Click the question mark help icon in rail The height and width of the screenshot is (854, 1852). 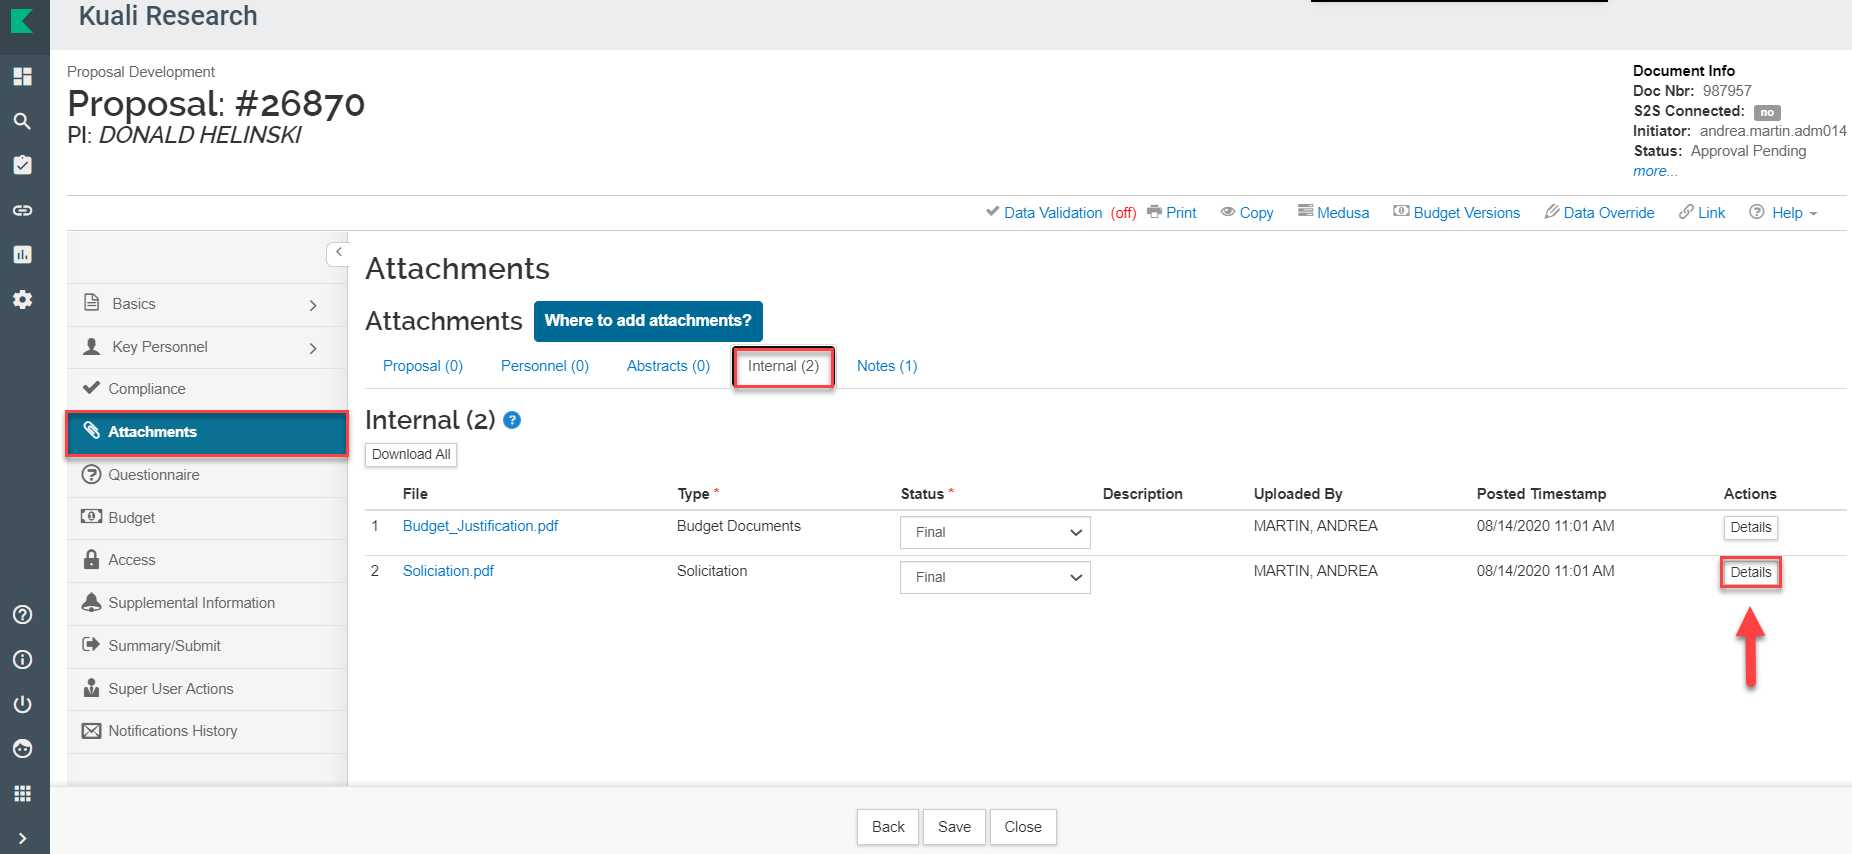coord(22,615)
